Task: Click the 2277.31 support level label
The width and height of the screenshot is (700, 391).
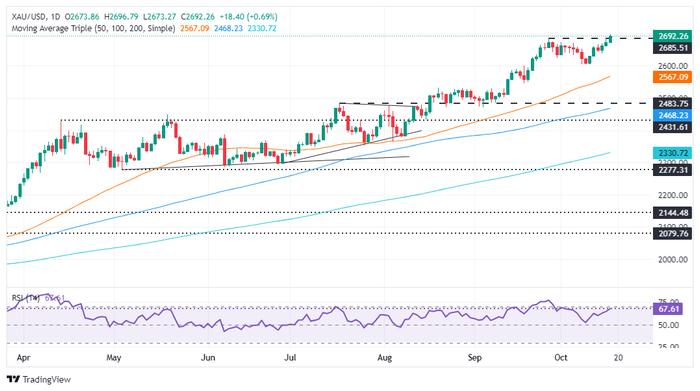Action: (x=673, y=170)
